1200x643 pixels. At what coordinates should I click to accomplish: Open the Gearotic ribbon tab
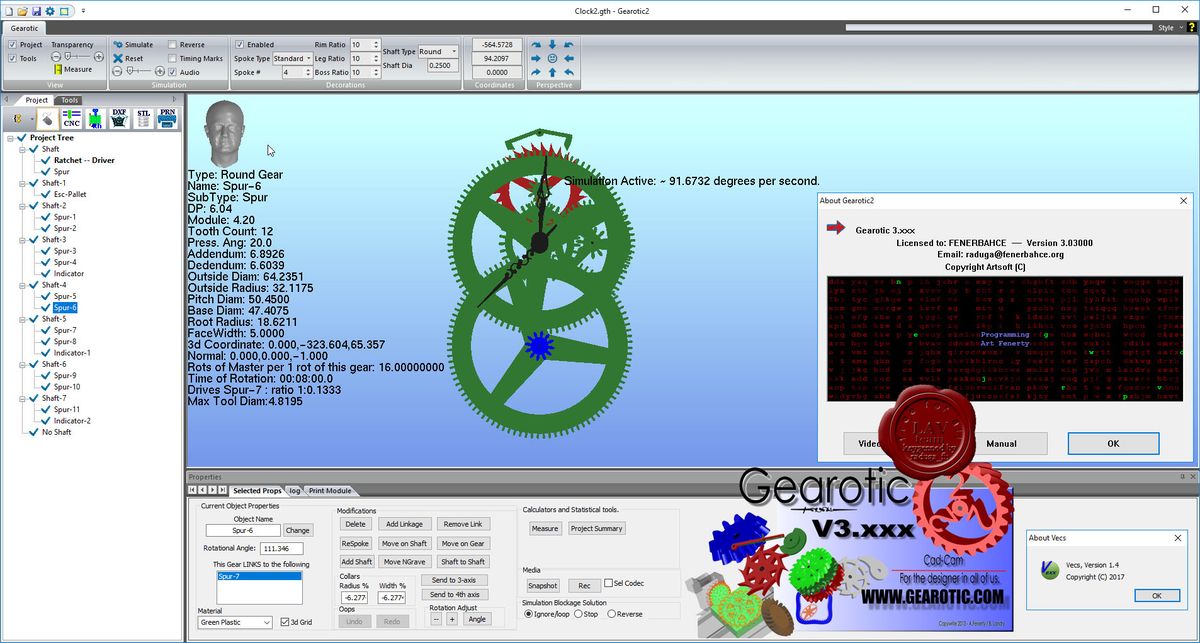click(25, 28)
